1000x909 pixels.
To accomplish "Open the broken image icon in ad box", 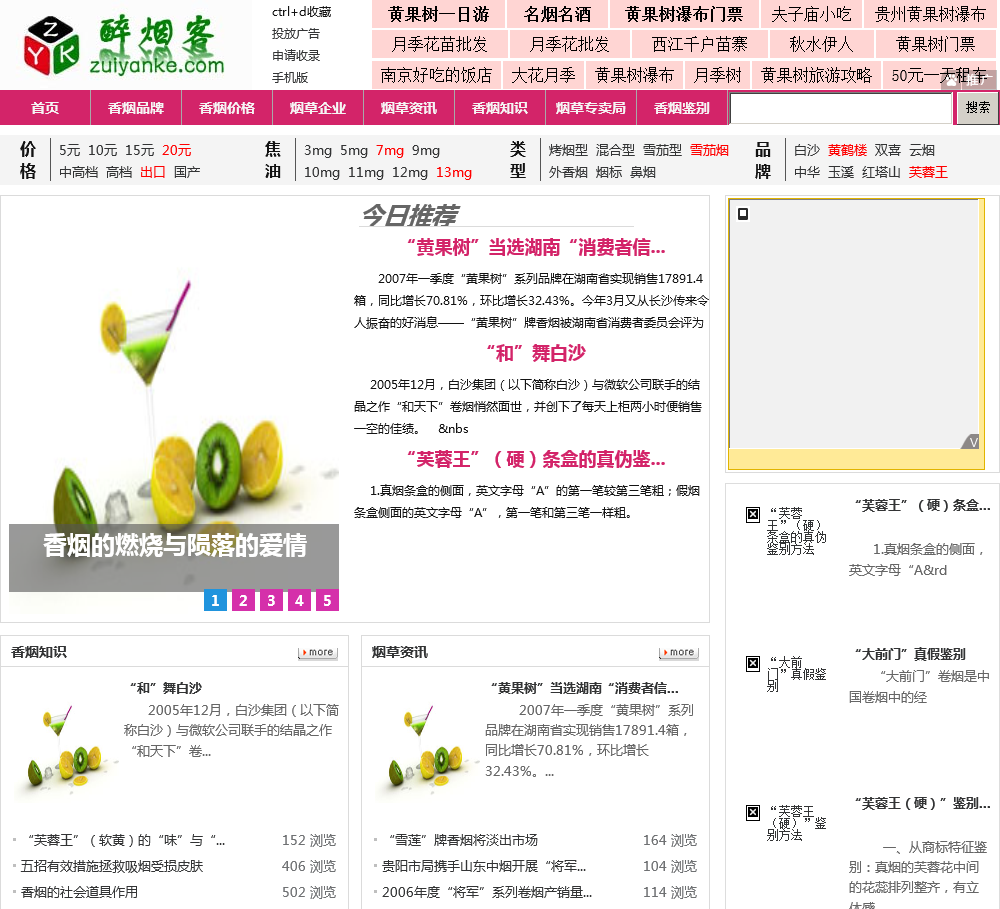I will [743, 214].
